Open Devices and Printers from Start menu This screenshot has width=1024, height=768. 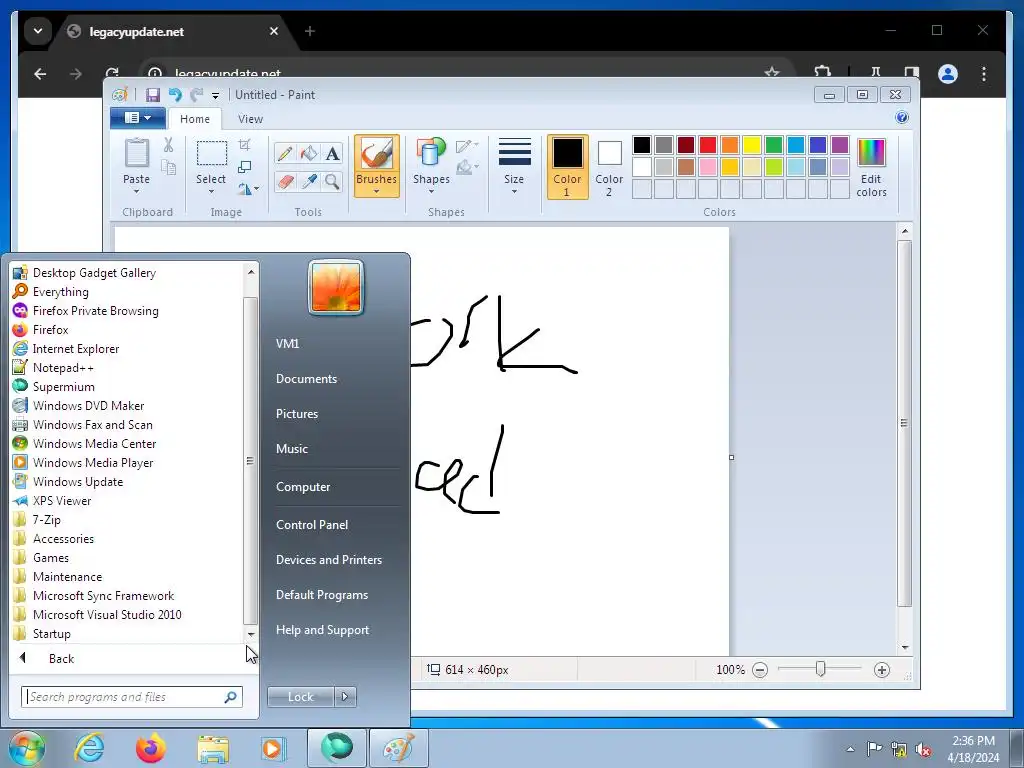[x=328, y=560]
